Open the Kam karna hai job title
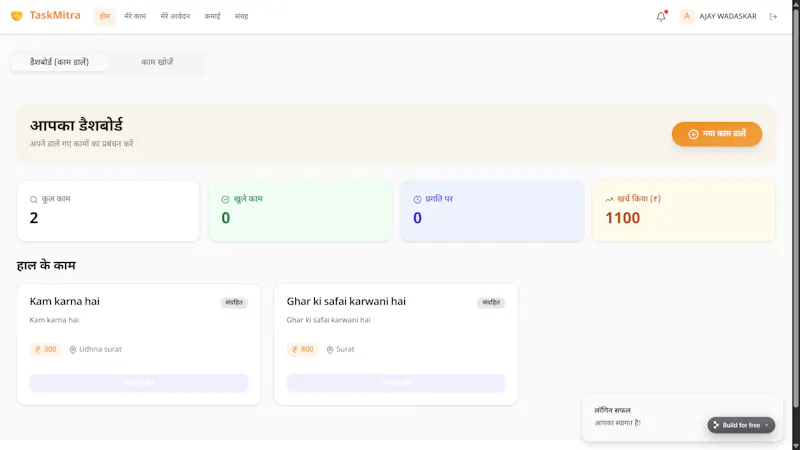Viewport: 800px width, 450px height. click(x=65, y=302)
